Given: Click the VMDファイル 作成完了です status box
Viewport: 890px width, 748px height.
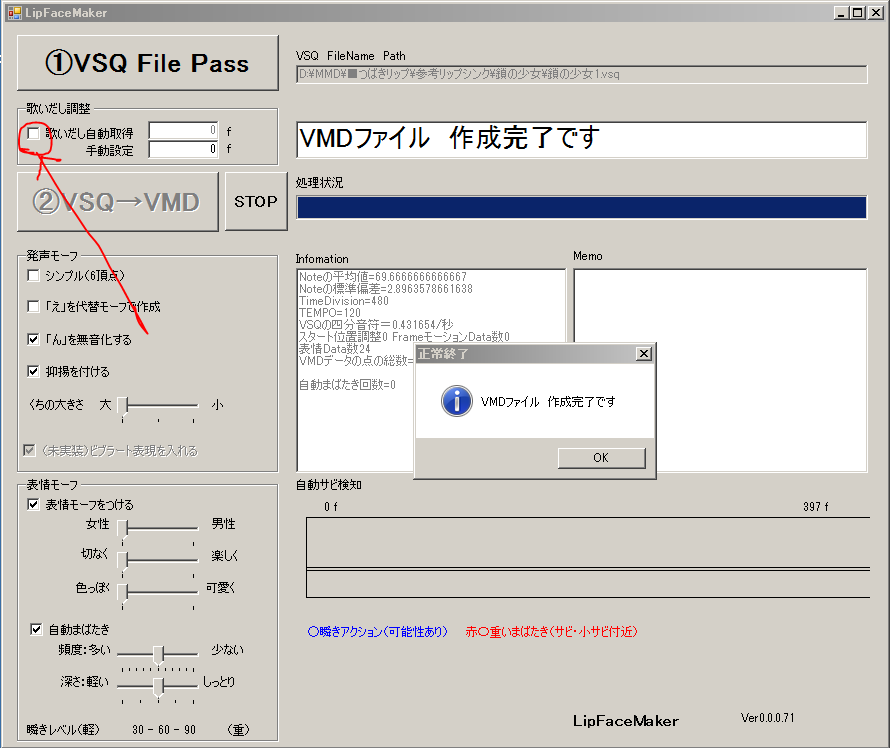Looking at the screenshot, I should 582,139.
